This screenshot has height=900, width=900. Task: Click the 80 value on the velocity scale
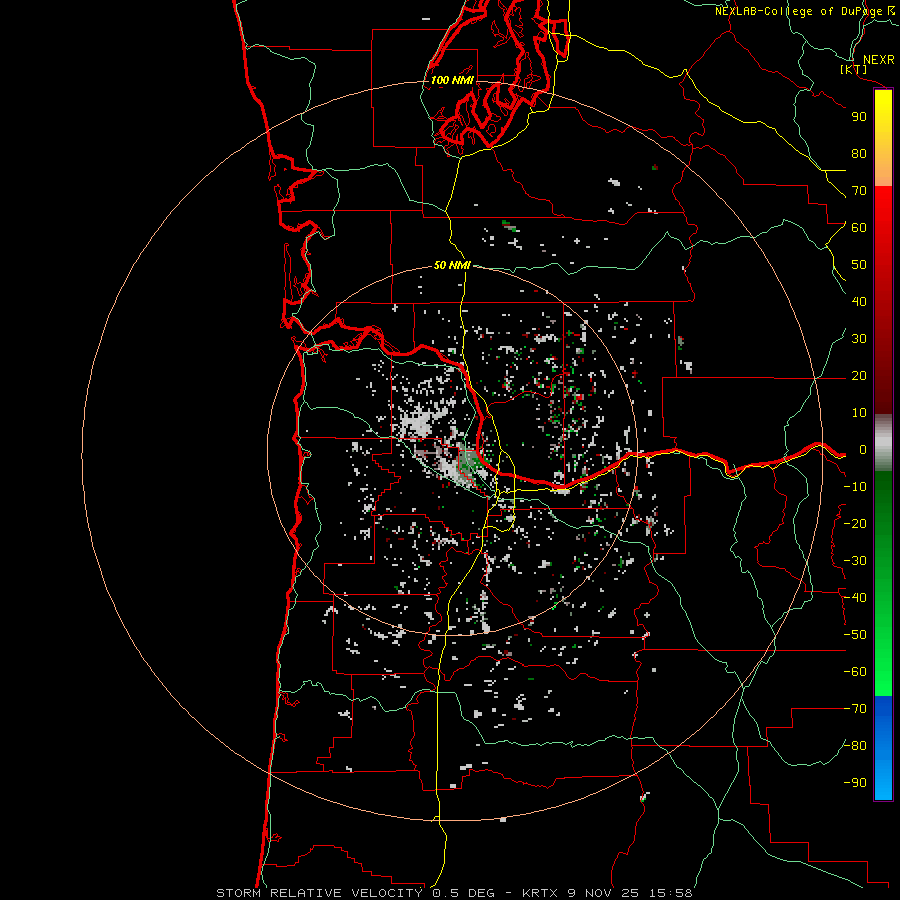tap(859, 154)
